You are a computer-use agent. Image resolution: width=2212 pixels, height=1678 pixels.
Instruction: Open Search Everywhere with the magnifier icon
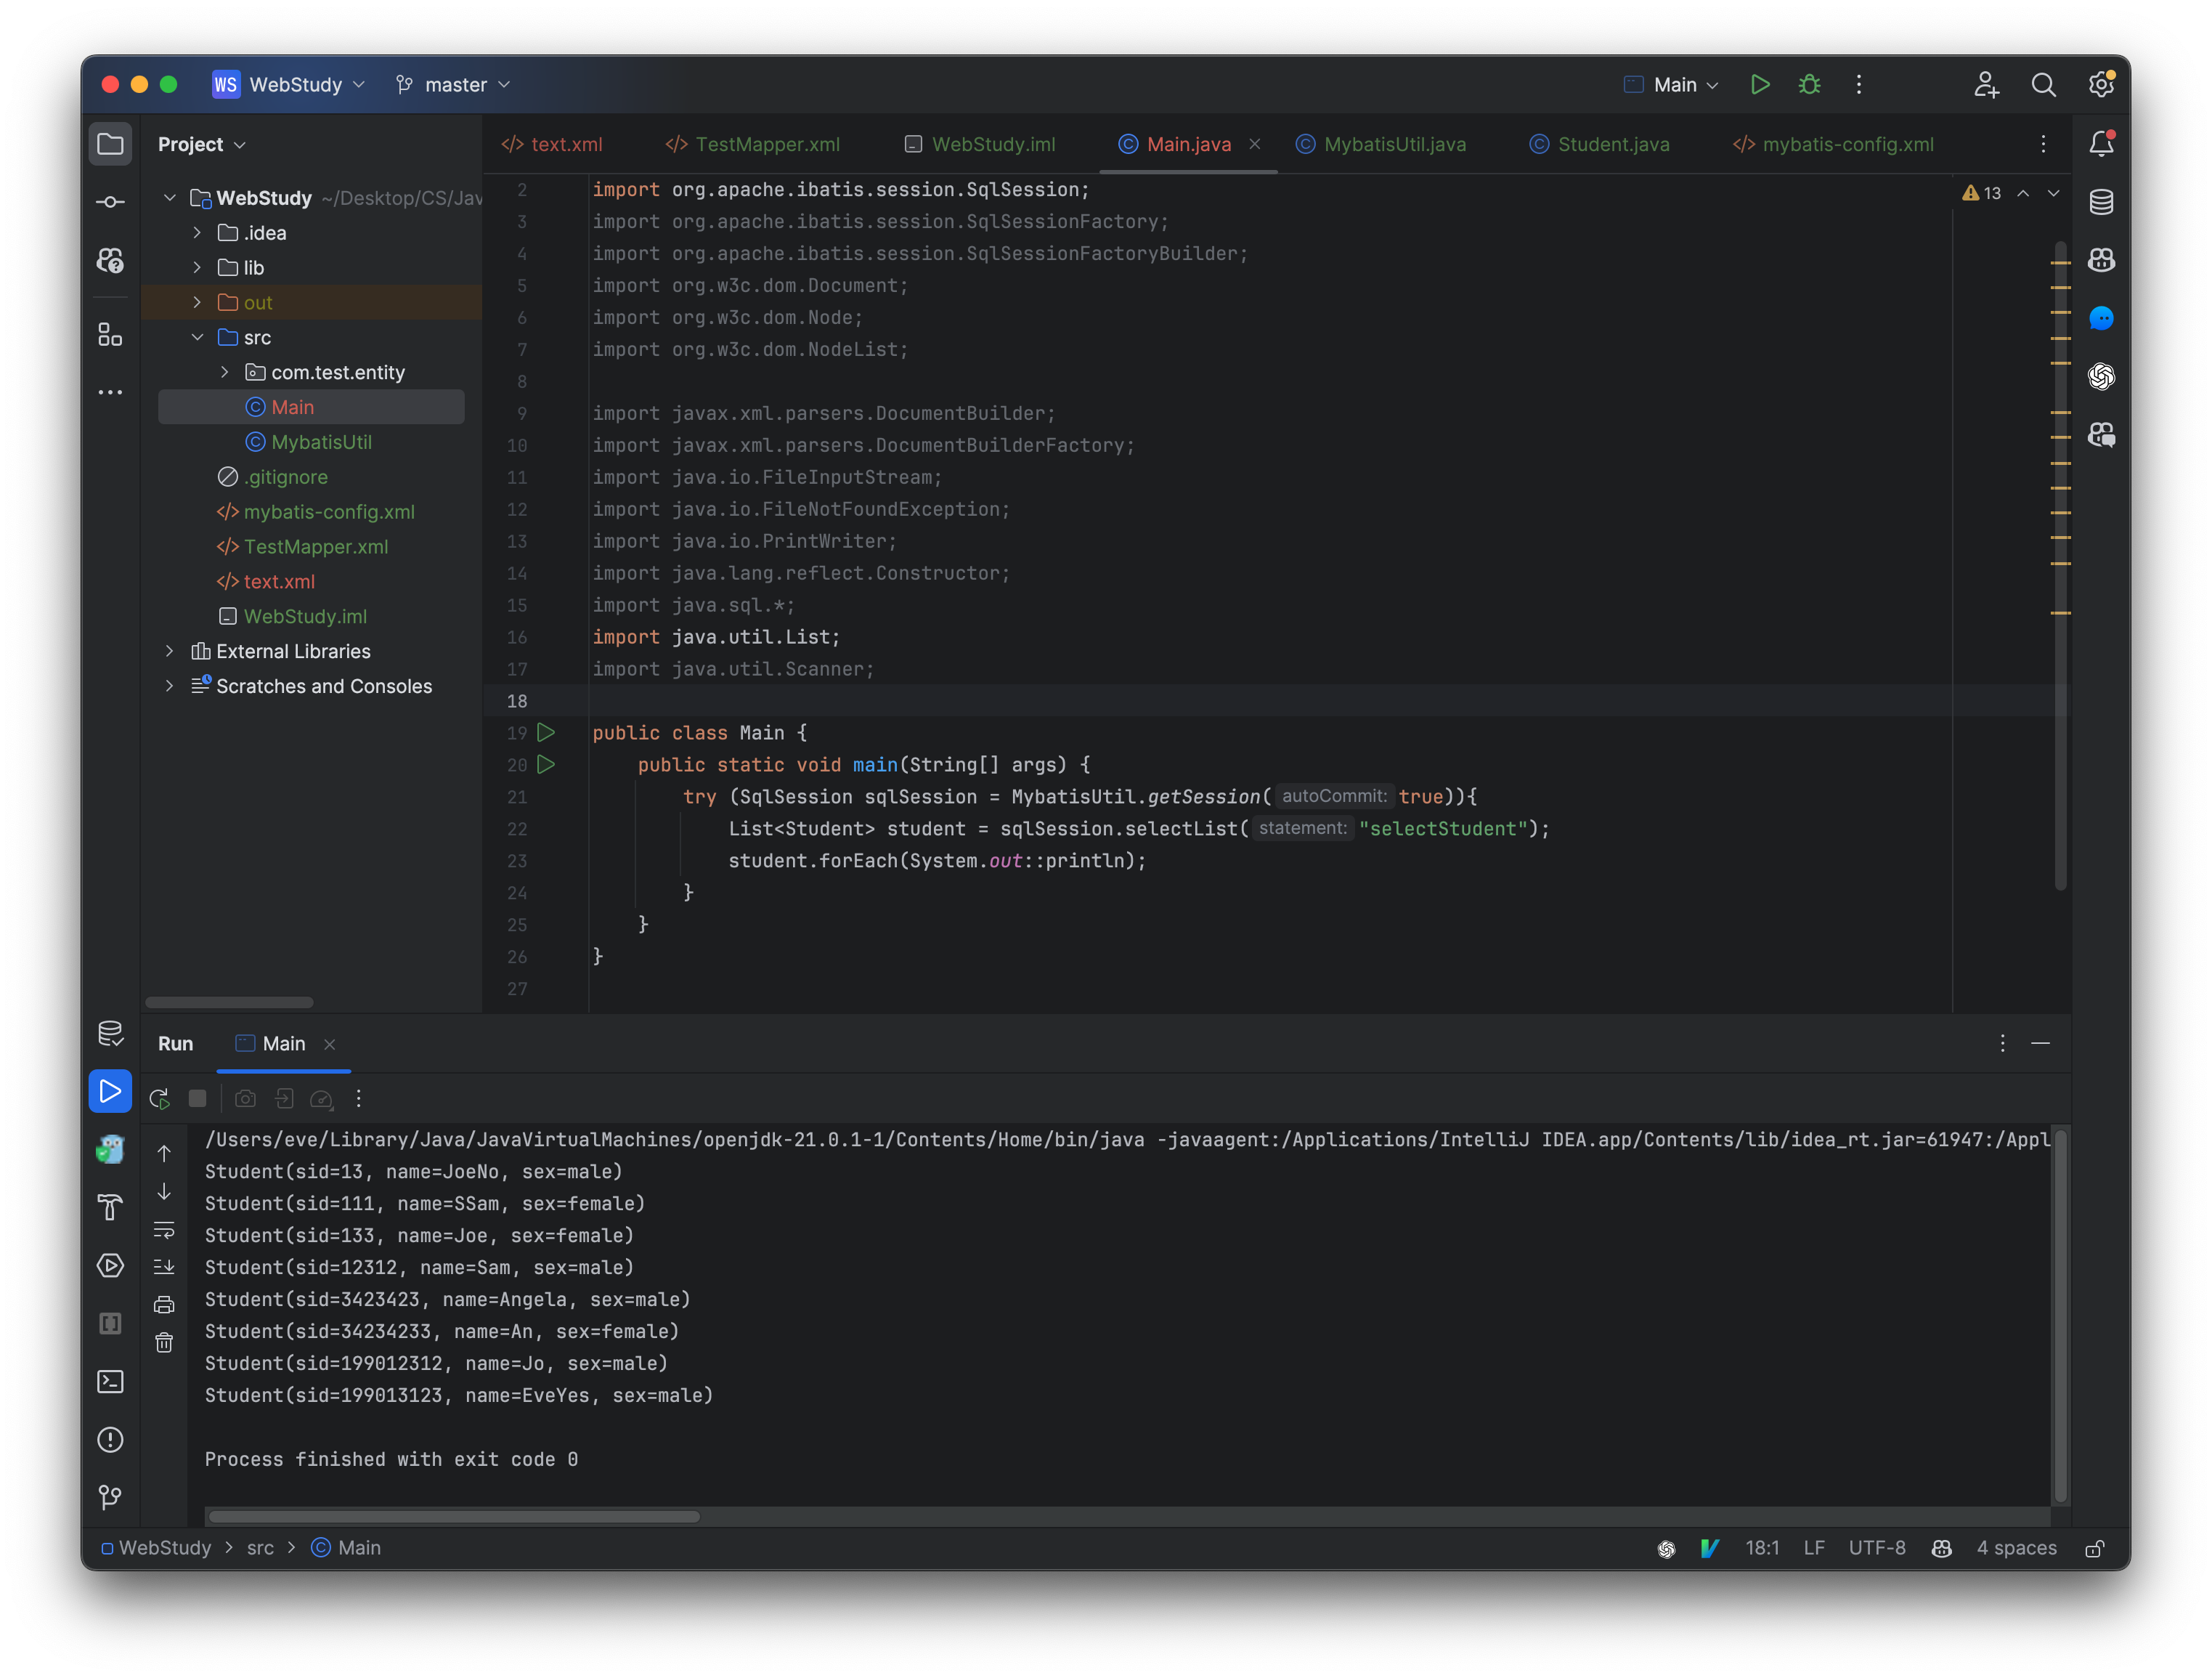pyautogui.click(x=2044, y=85)
